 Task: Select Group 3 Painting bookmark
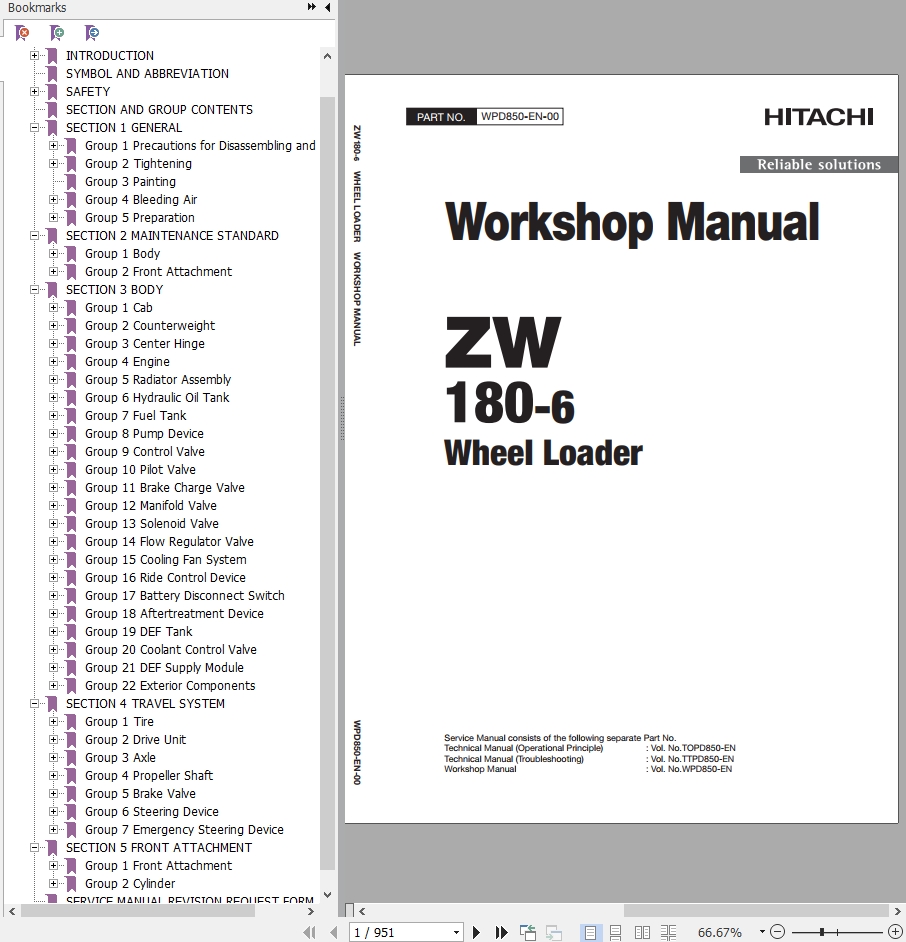pos(130,181)
